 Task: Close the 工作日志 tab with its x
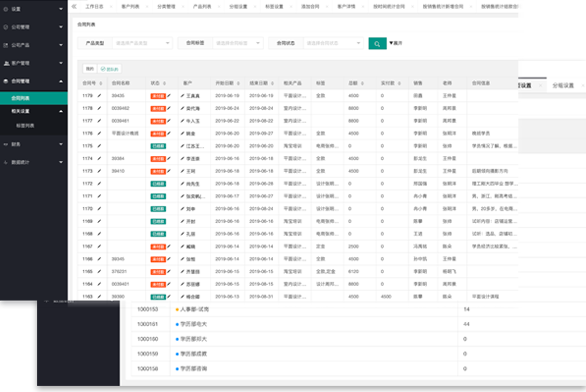pyautogui.click(x=111, y=6)
